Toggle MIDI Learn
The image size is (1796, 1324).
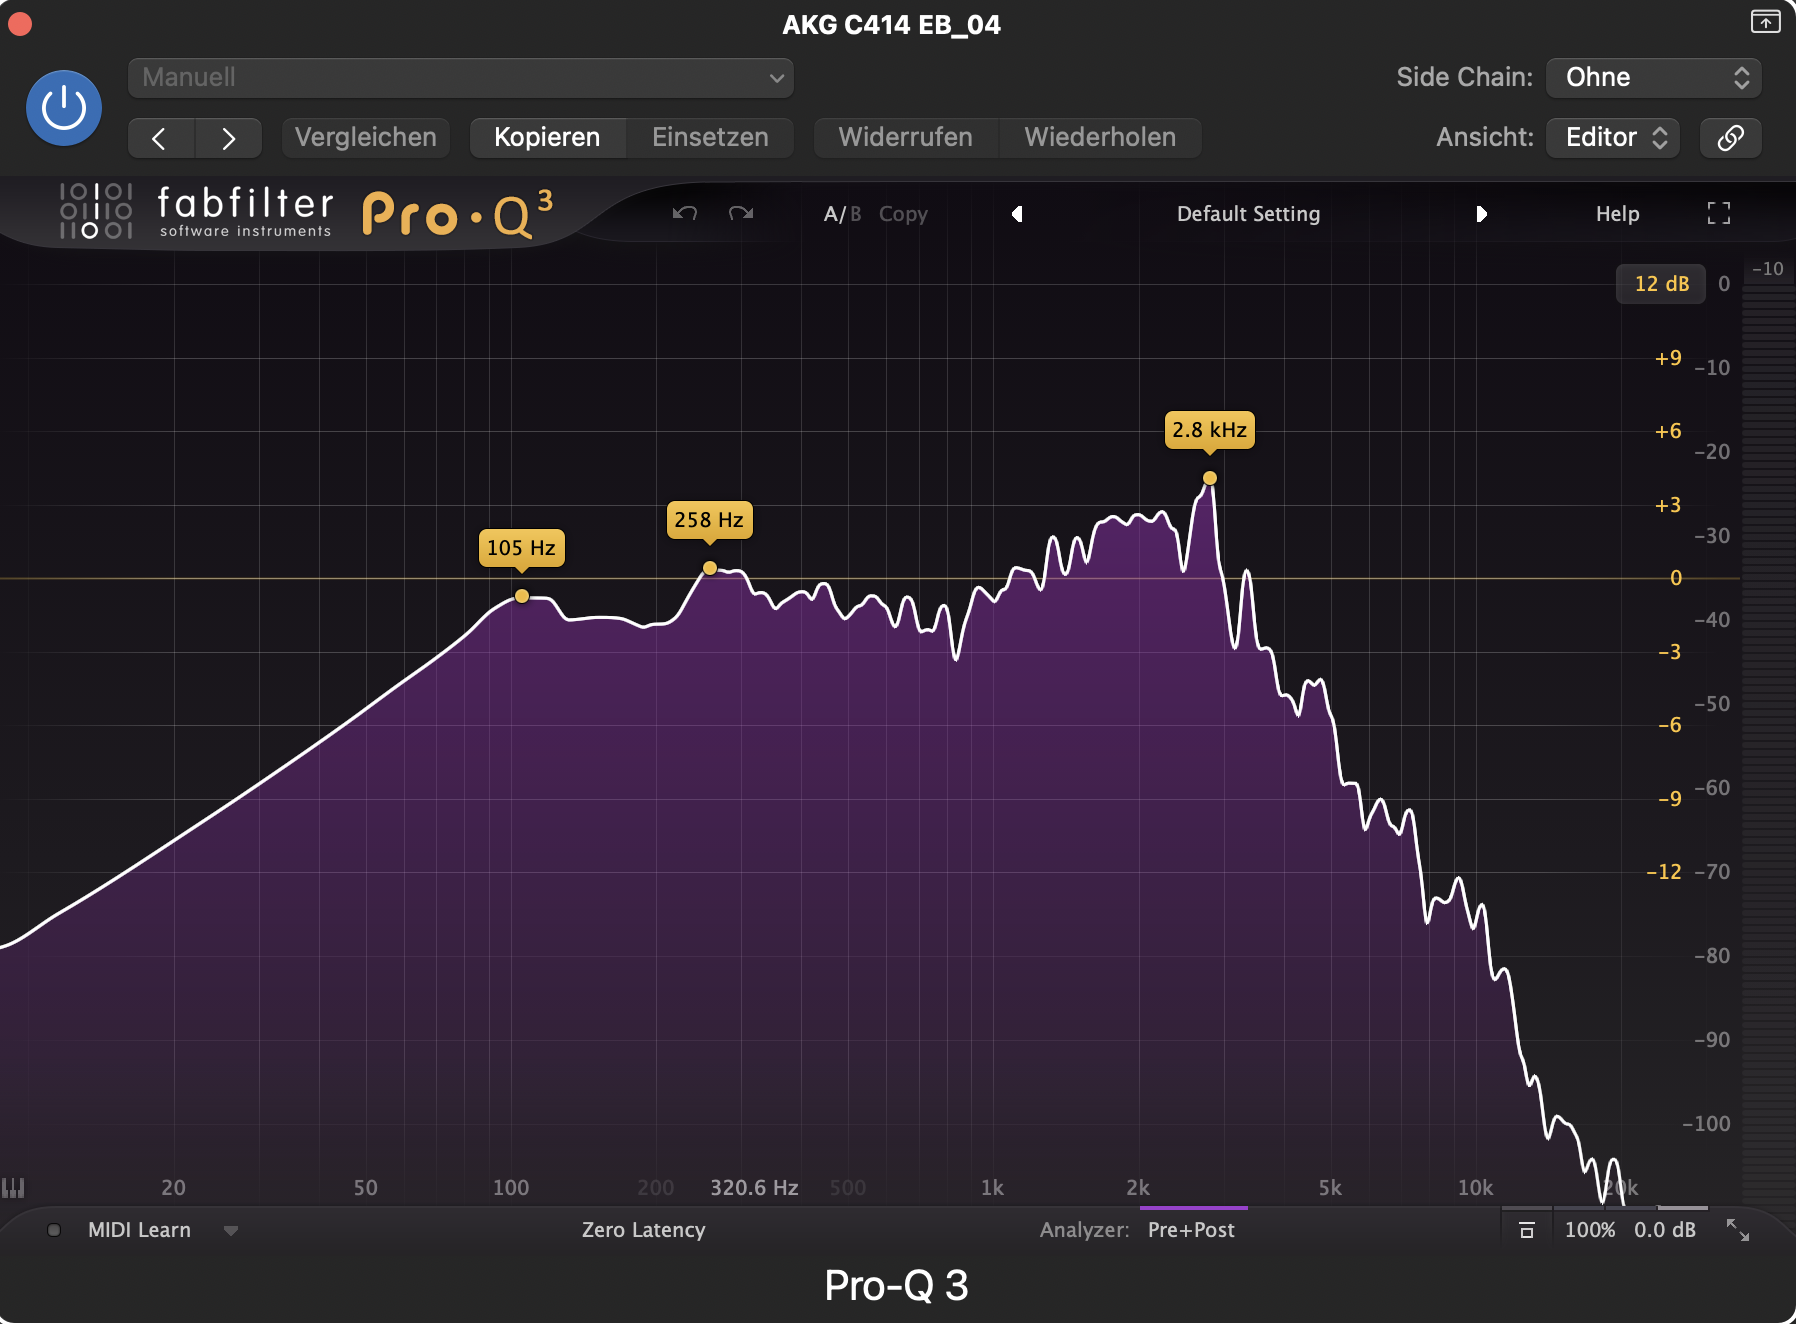click(139, 1230)
